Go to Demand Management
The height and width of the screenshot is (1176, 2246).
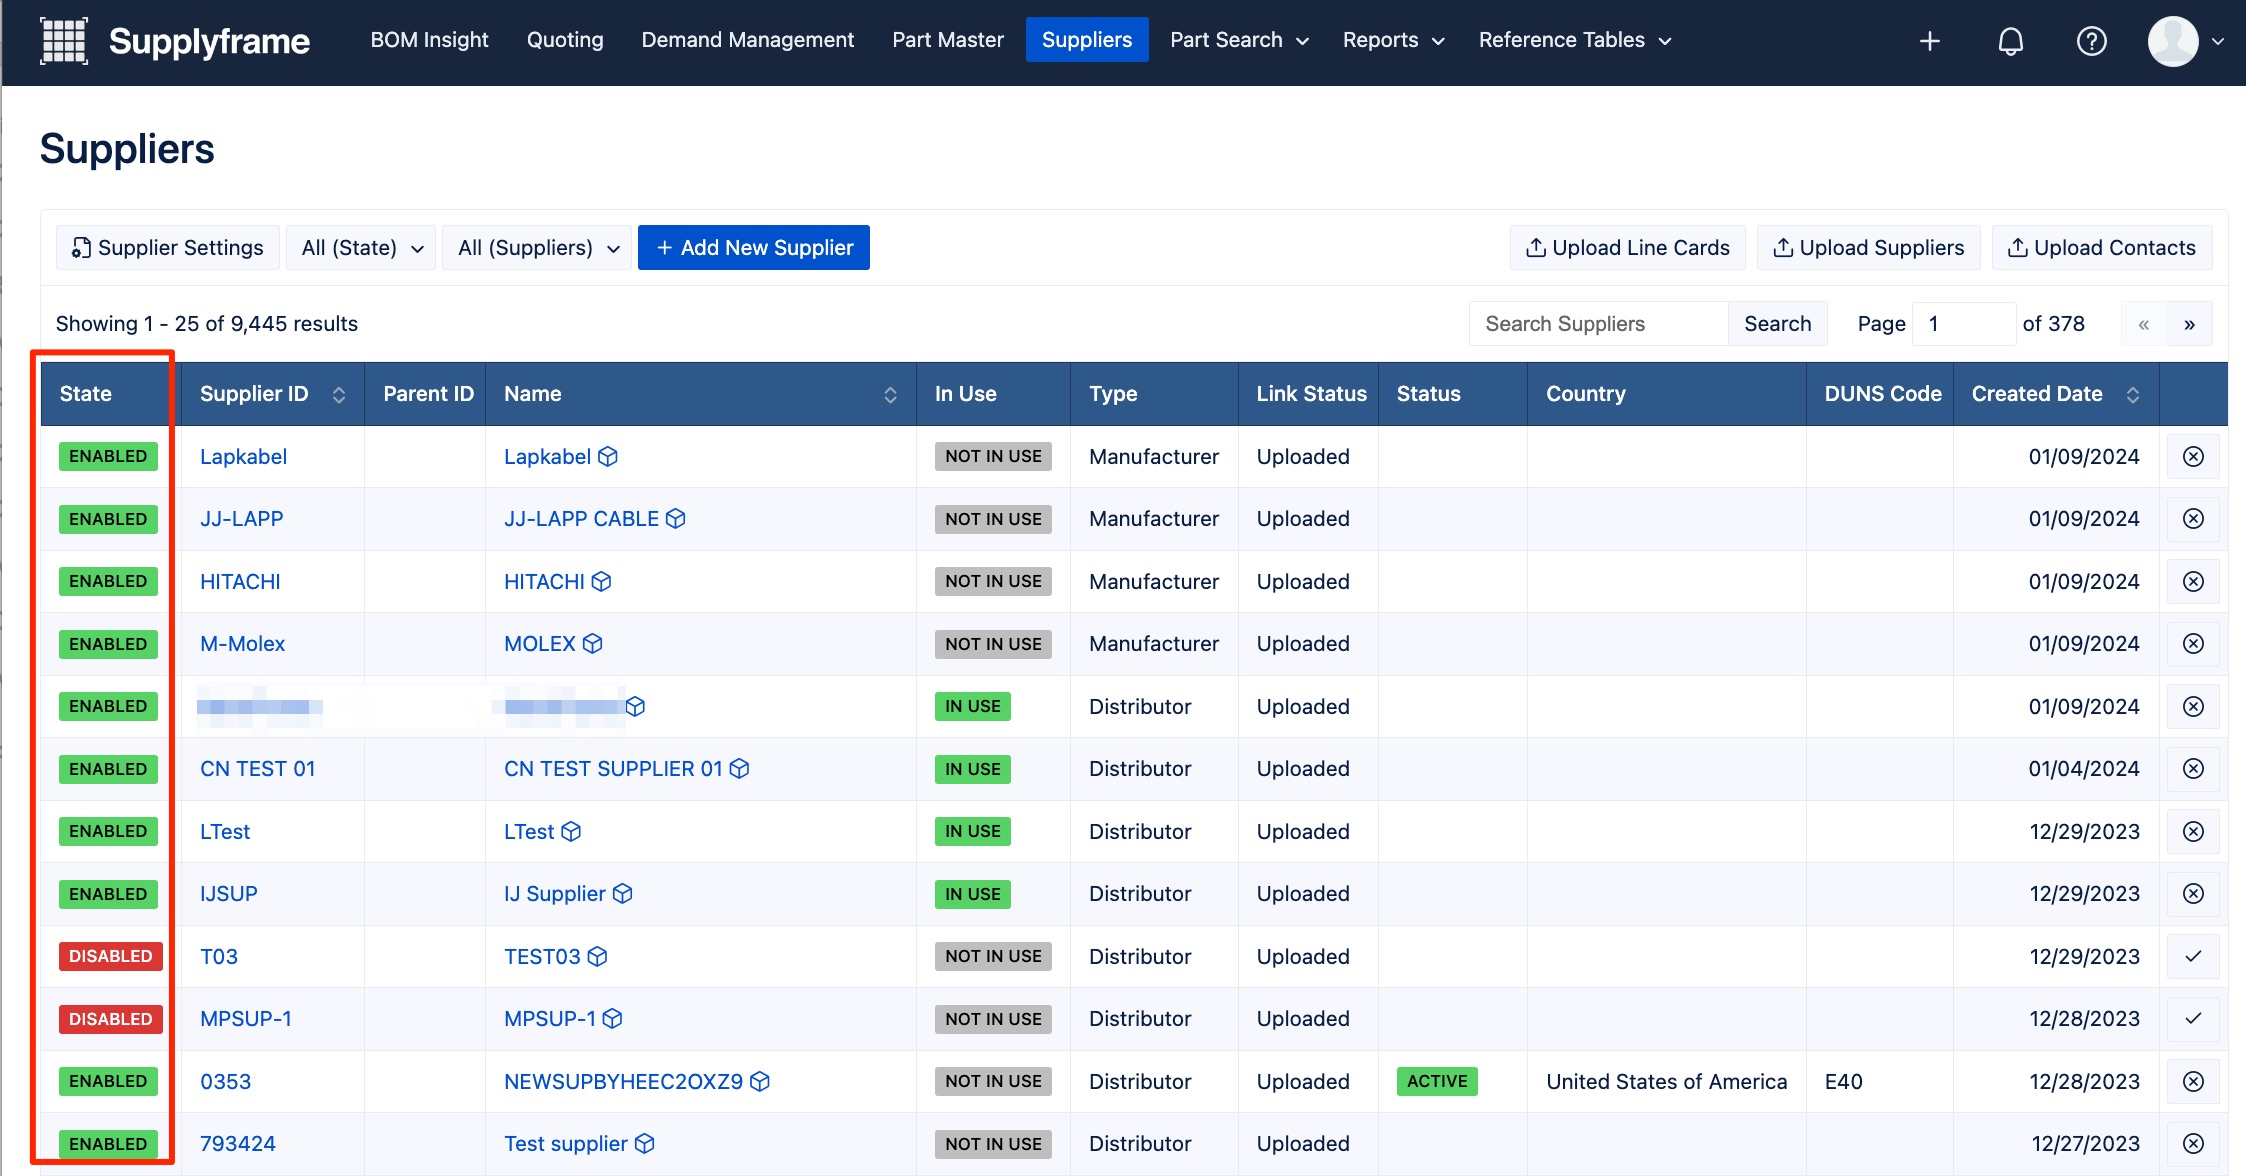pyautogui.click(x=747, y=40)
